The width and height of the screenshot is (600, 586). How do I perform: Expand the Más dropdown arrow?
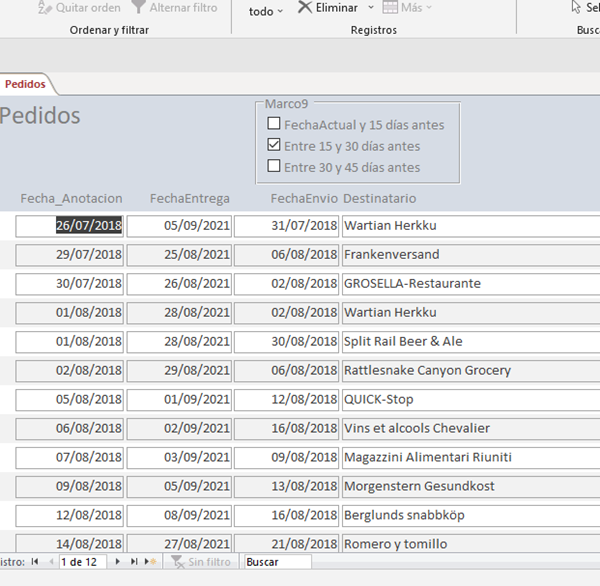point(429,7)
